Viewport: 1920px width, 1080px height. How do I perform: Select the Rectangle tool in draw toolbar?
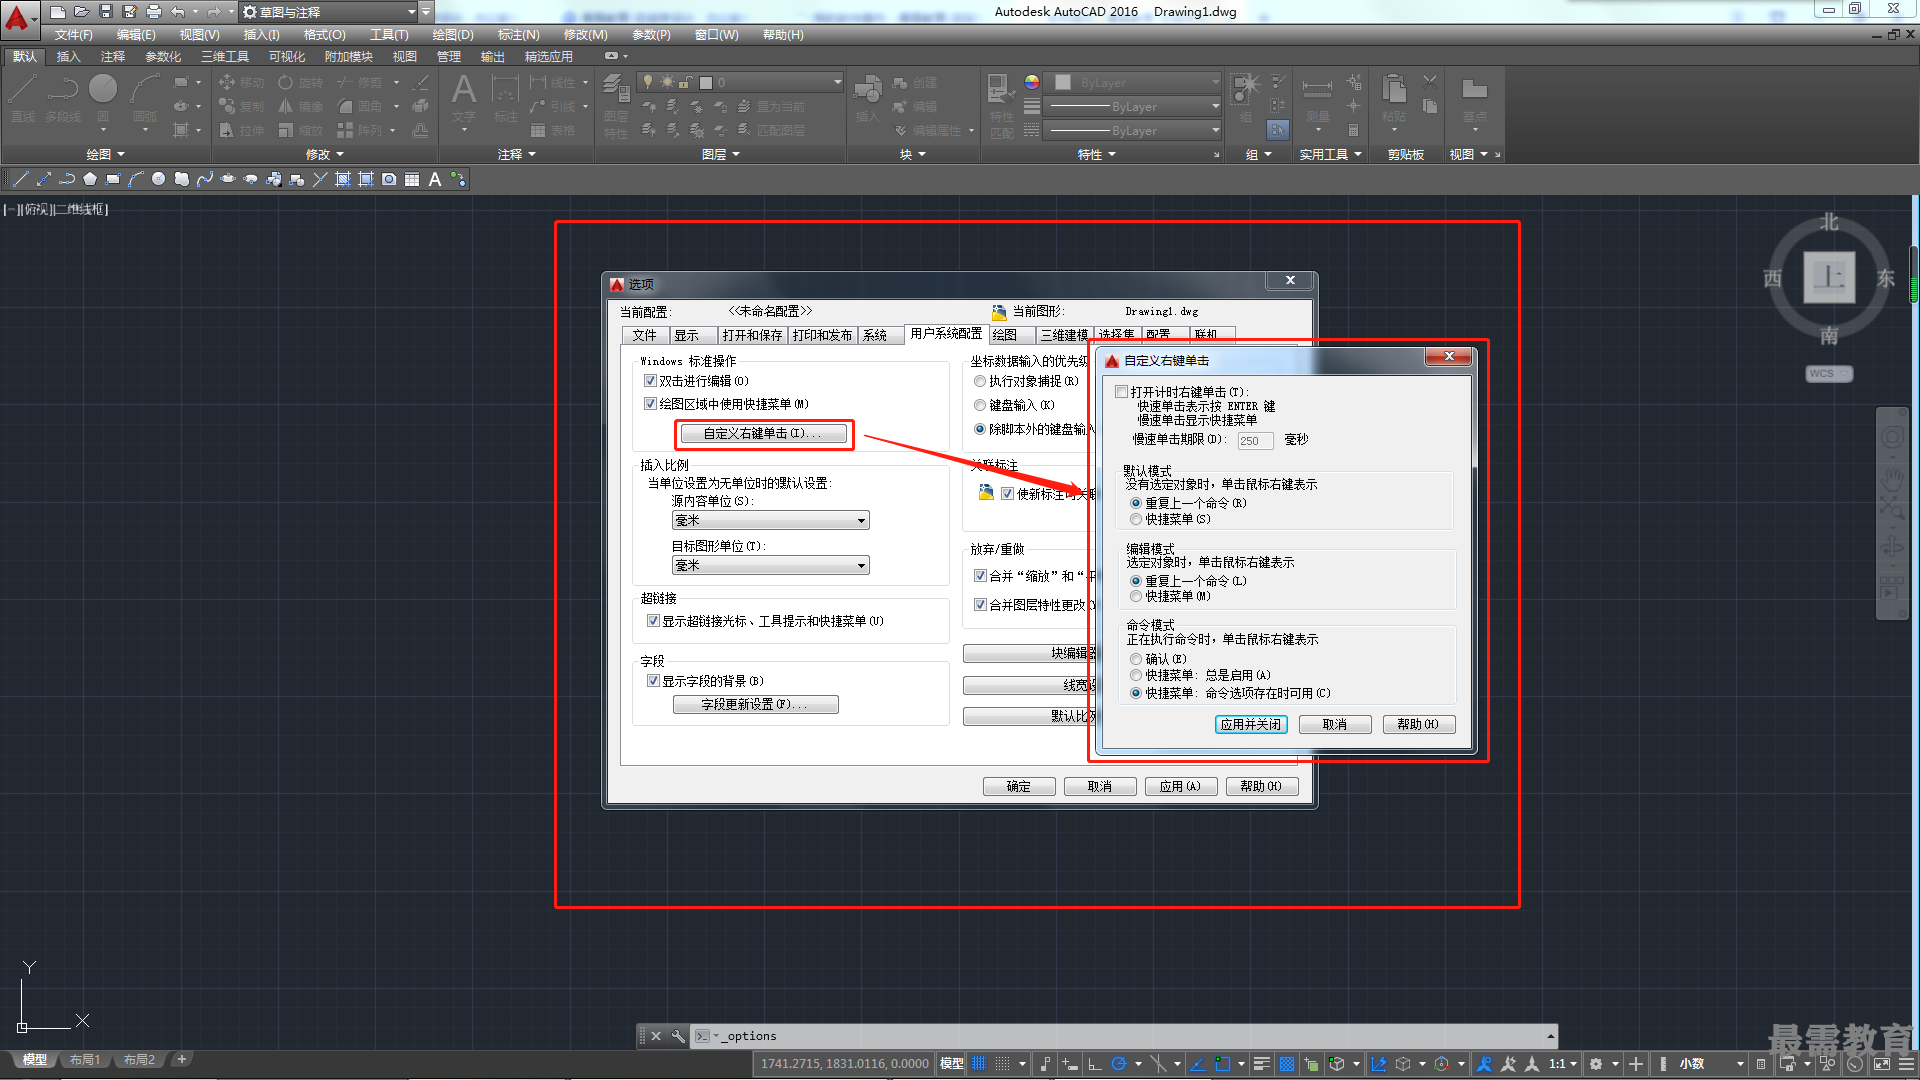pos(113,179)
